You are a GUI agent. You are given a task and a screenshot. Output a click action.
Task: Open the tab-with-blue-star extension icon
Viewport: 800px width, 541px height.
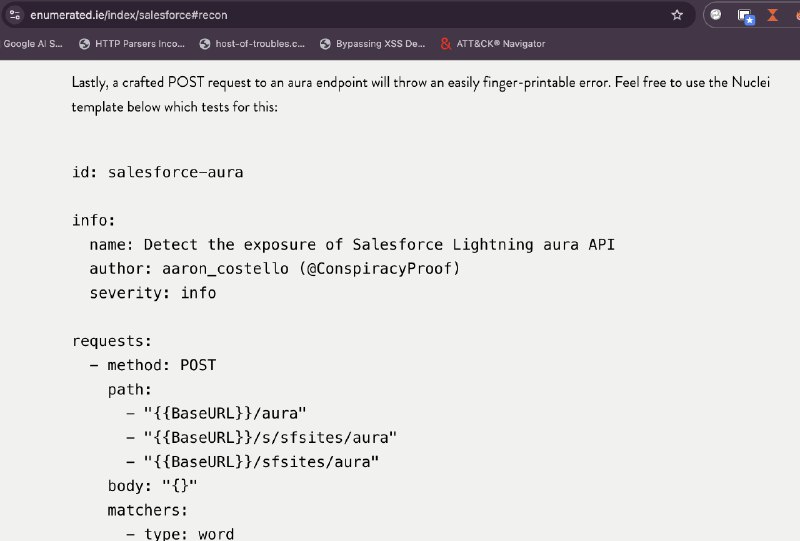pos(745,15)
